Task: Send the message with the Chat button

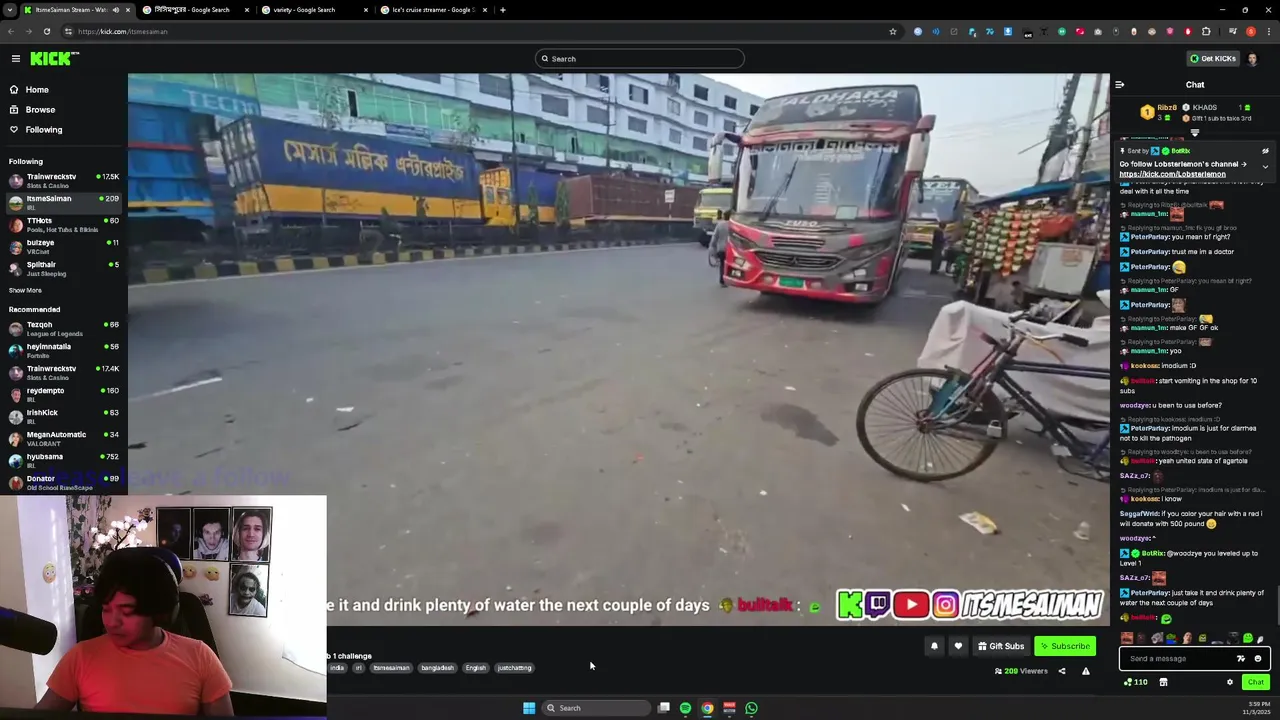Action: point(1256,682)
